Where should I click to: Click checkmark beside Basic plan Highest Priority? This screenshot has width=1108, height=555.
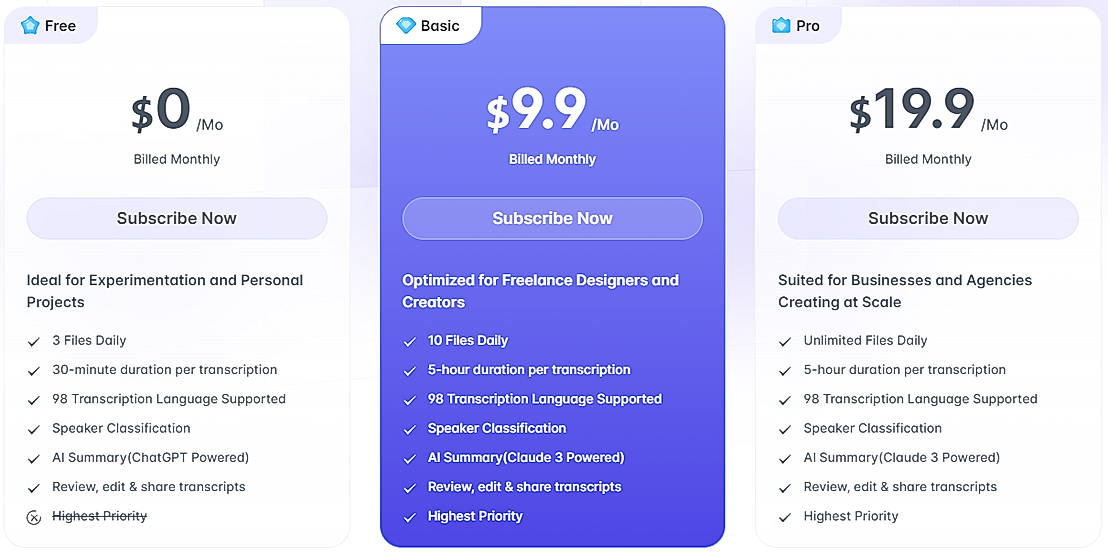[409, 517]
